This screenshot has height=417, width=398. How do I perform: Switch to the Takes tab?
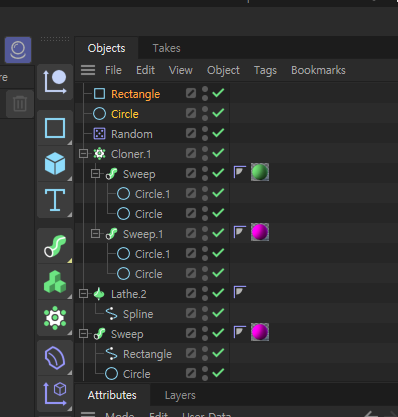(x=166, y=48)
